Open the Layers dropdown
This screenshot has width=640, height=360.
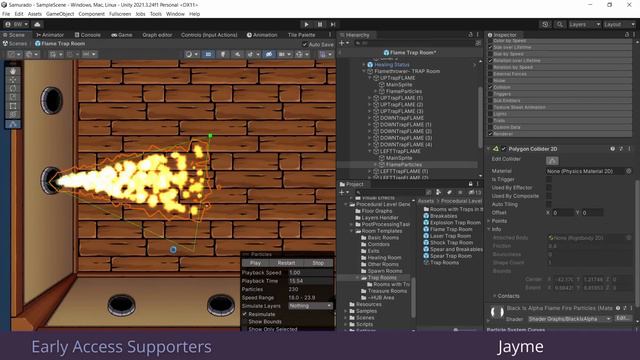point(584,24)
